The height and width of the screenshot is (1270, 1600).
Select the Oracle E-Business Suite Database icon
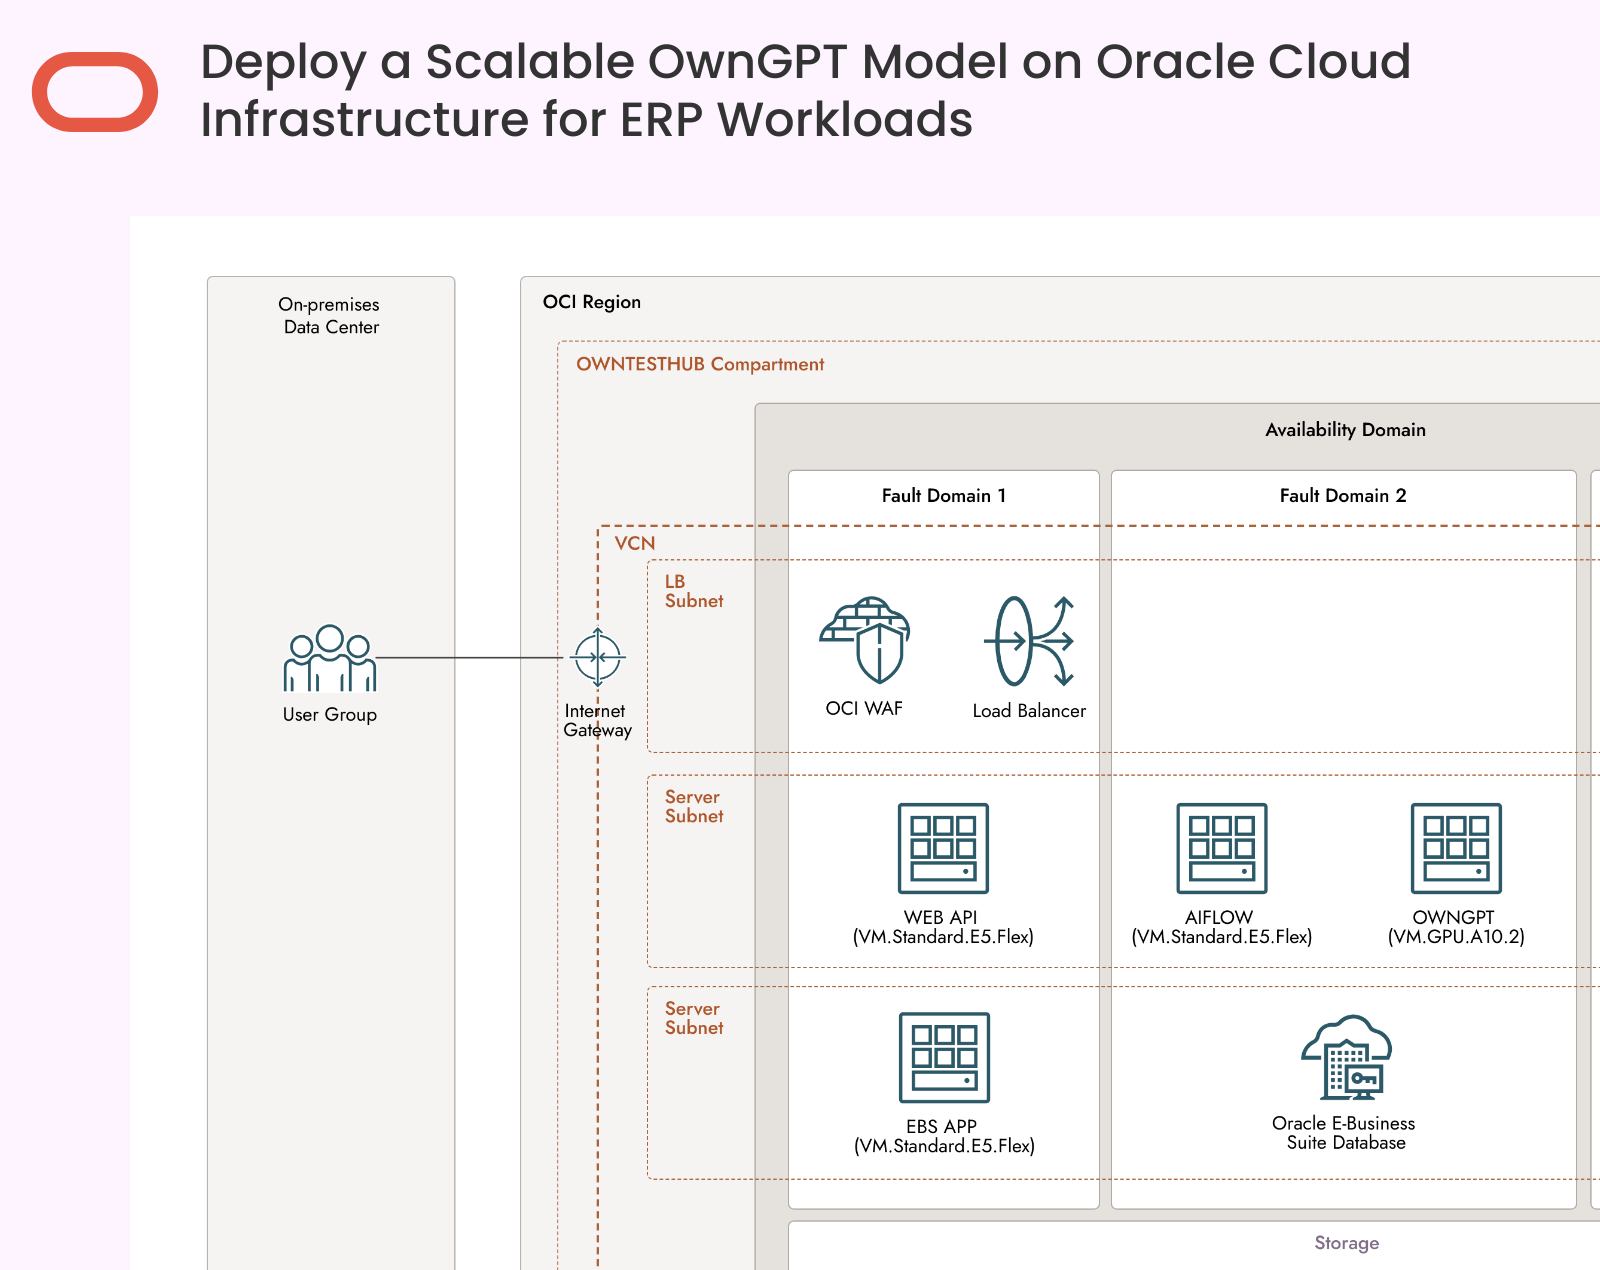click(1346, 1058)
